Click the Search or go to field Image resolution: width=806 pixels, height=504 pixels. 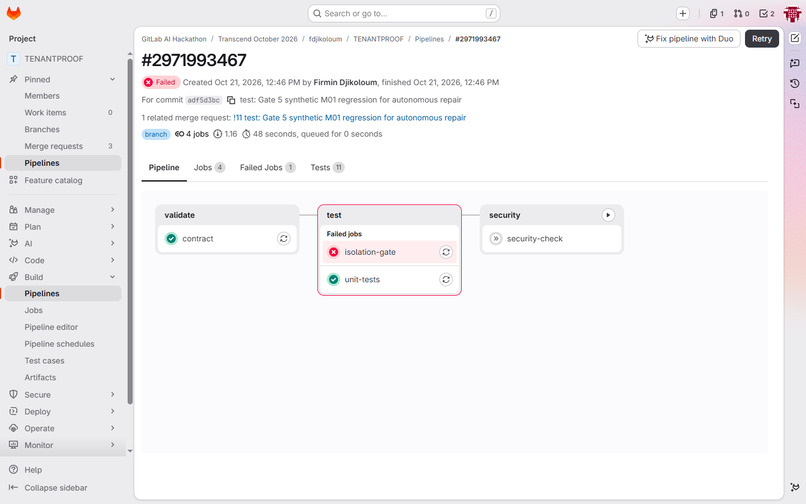404,13
